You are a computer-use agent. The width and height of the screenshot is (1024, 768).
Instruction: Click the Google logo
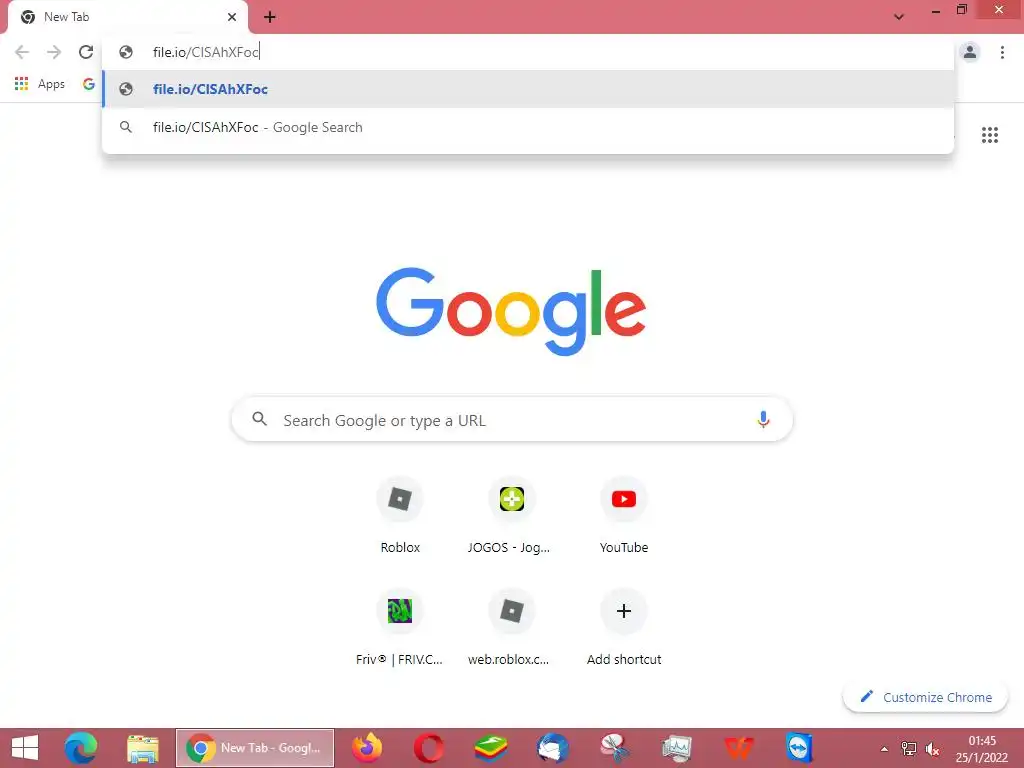coord(511,312)
